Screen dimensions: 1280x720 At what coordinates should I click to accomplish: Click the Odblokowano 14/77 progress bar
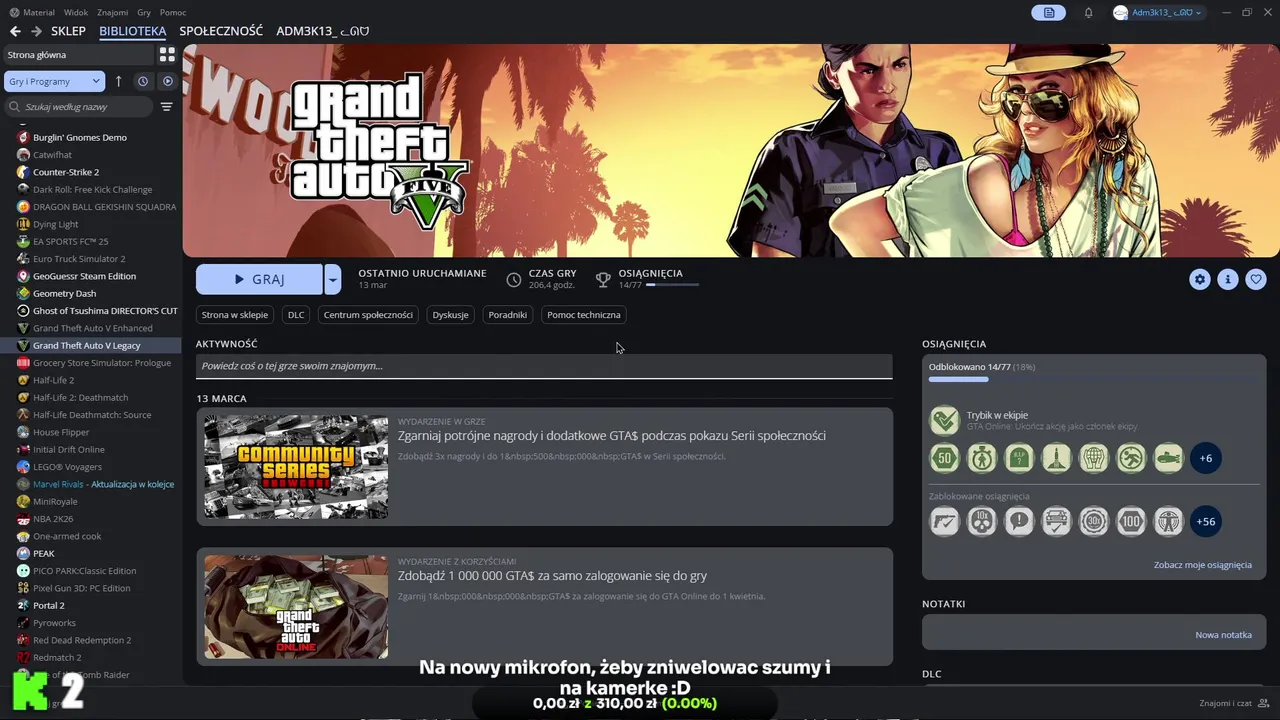[1094, 379]
